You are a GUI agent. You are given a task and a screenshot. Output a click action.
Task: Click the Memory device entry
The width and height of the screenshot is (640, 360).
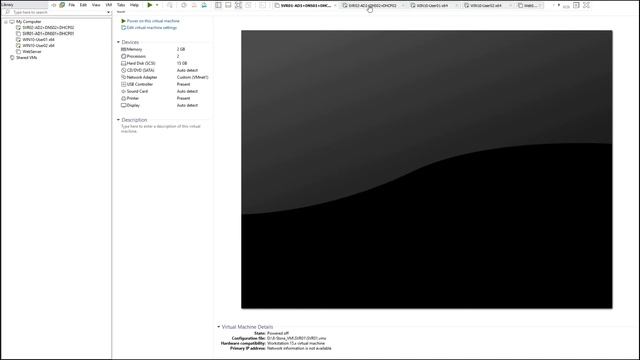[x=131, y=49]
